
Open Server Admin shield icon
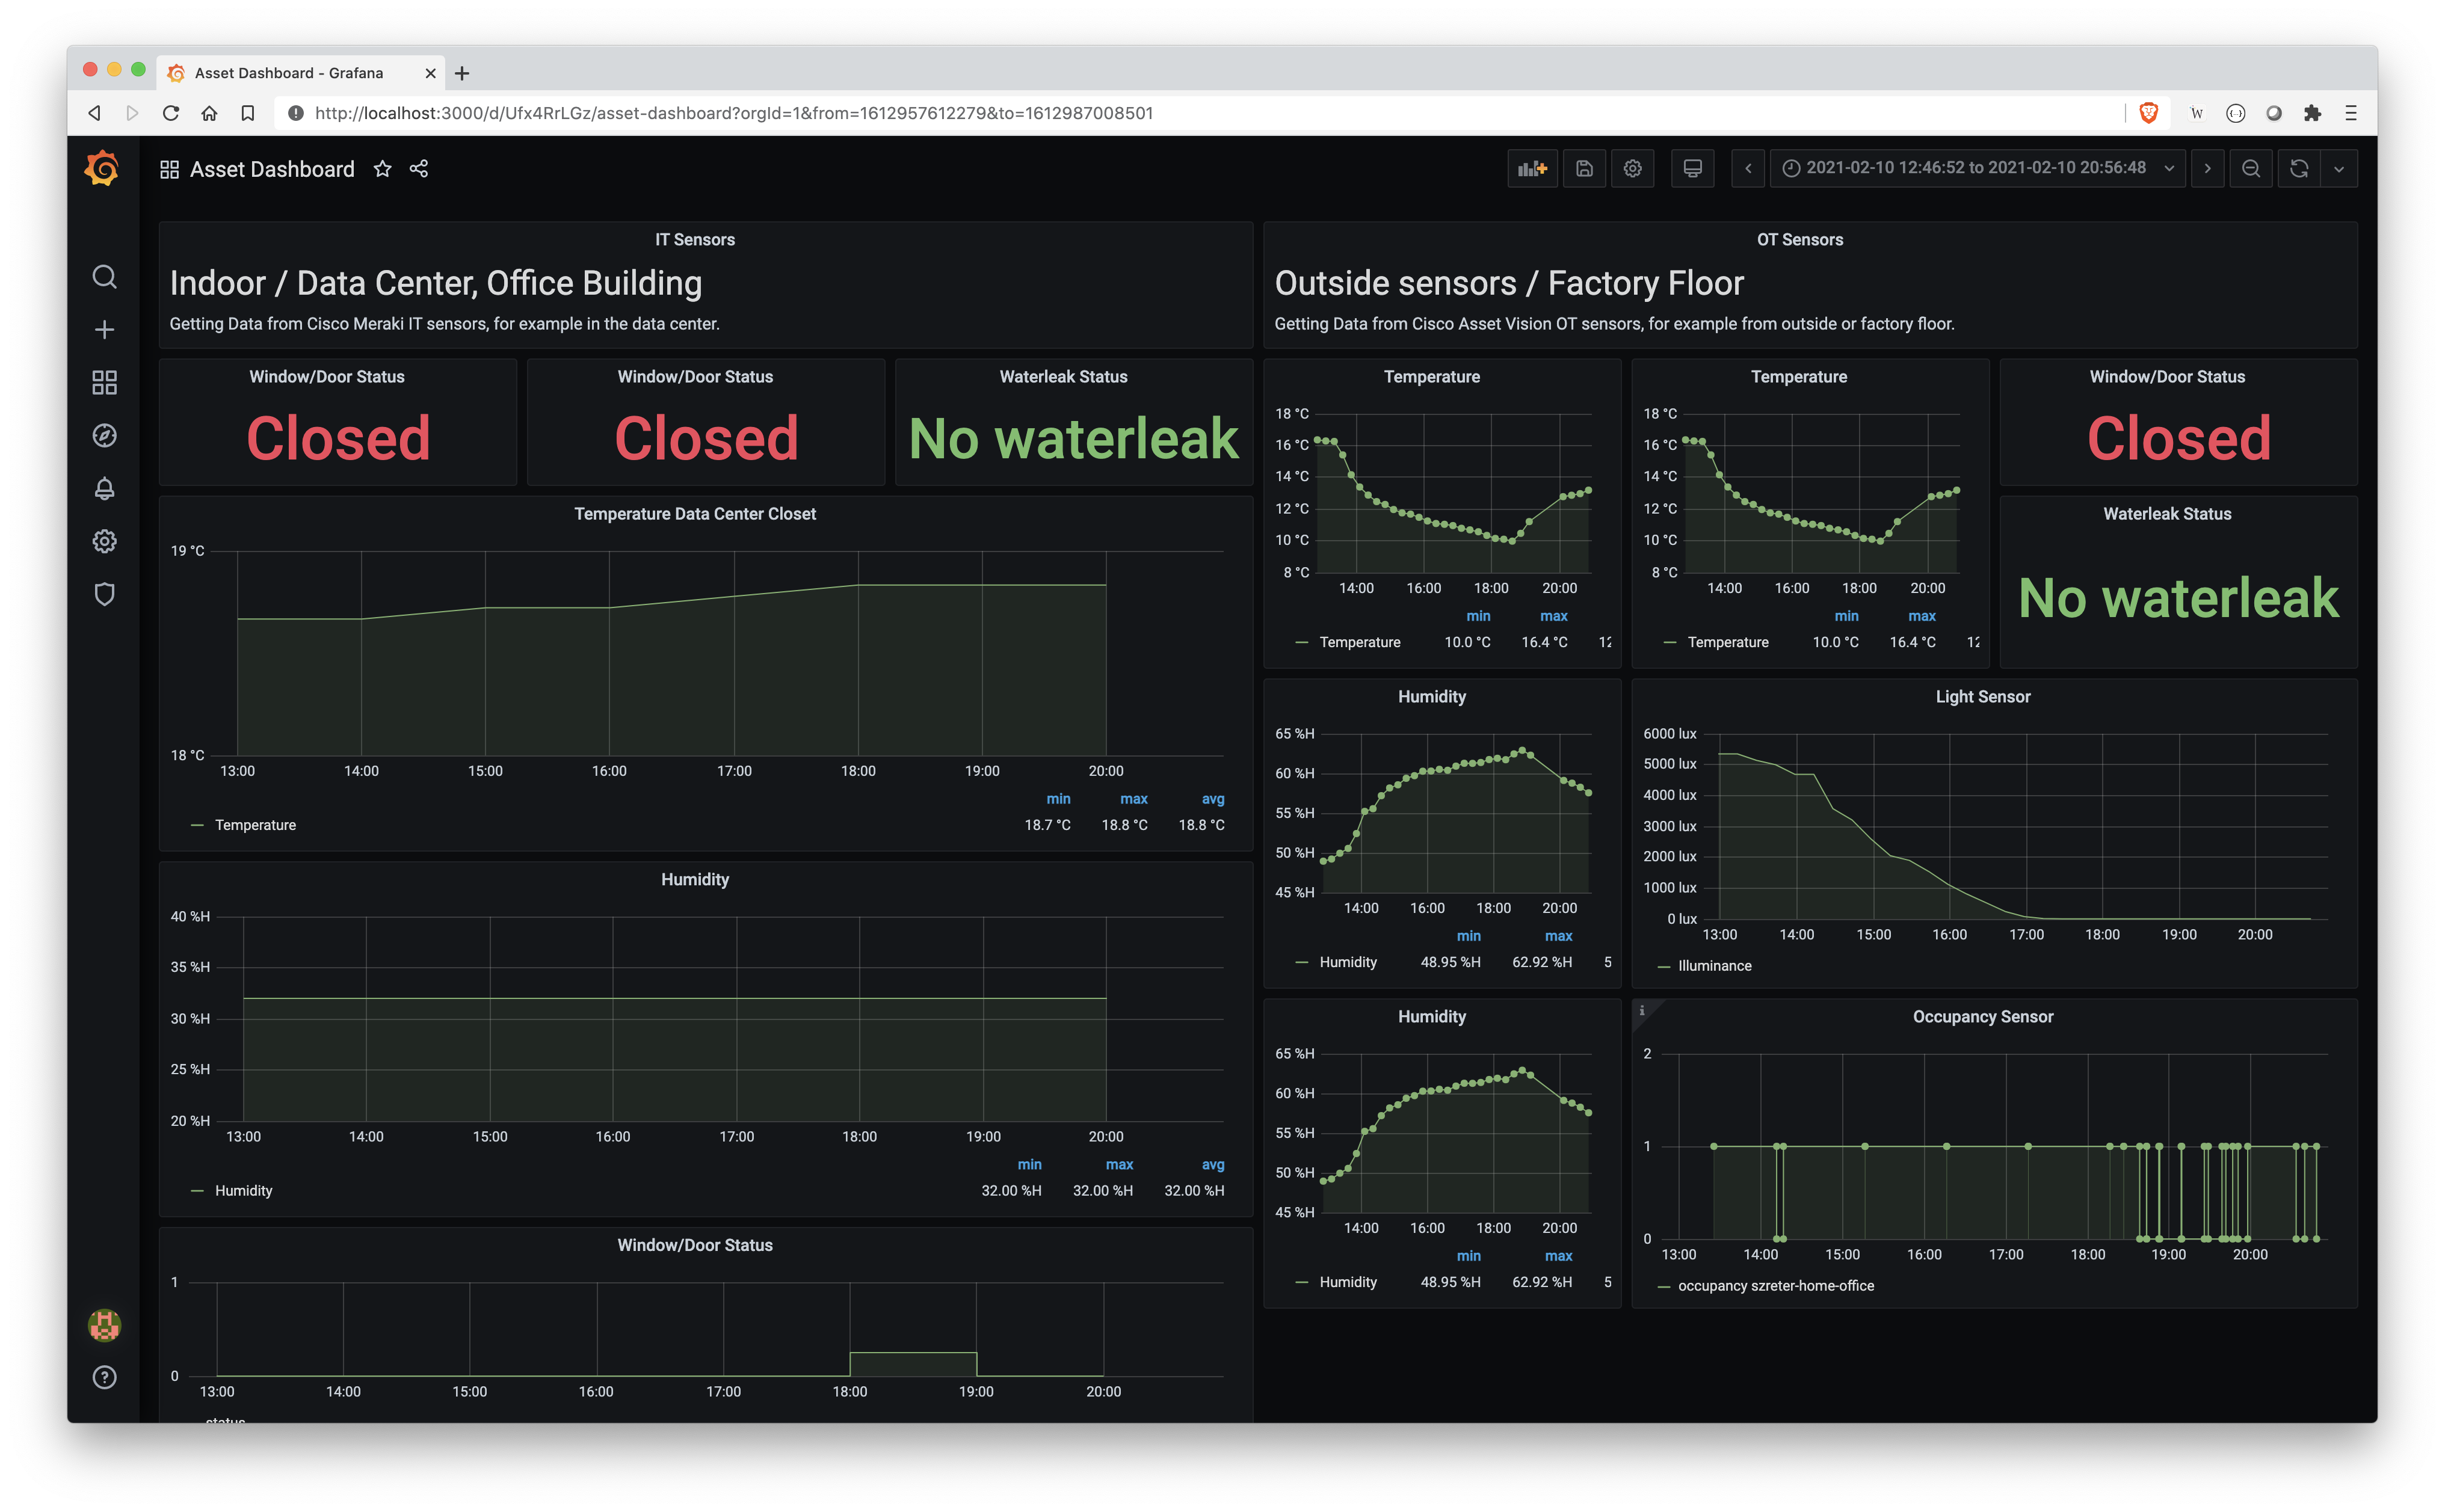click(x=104, y=595)
